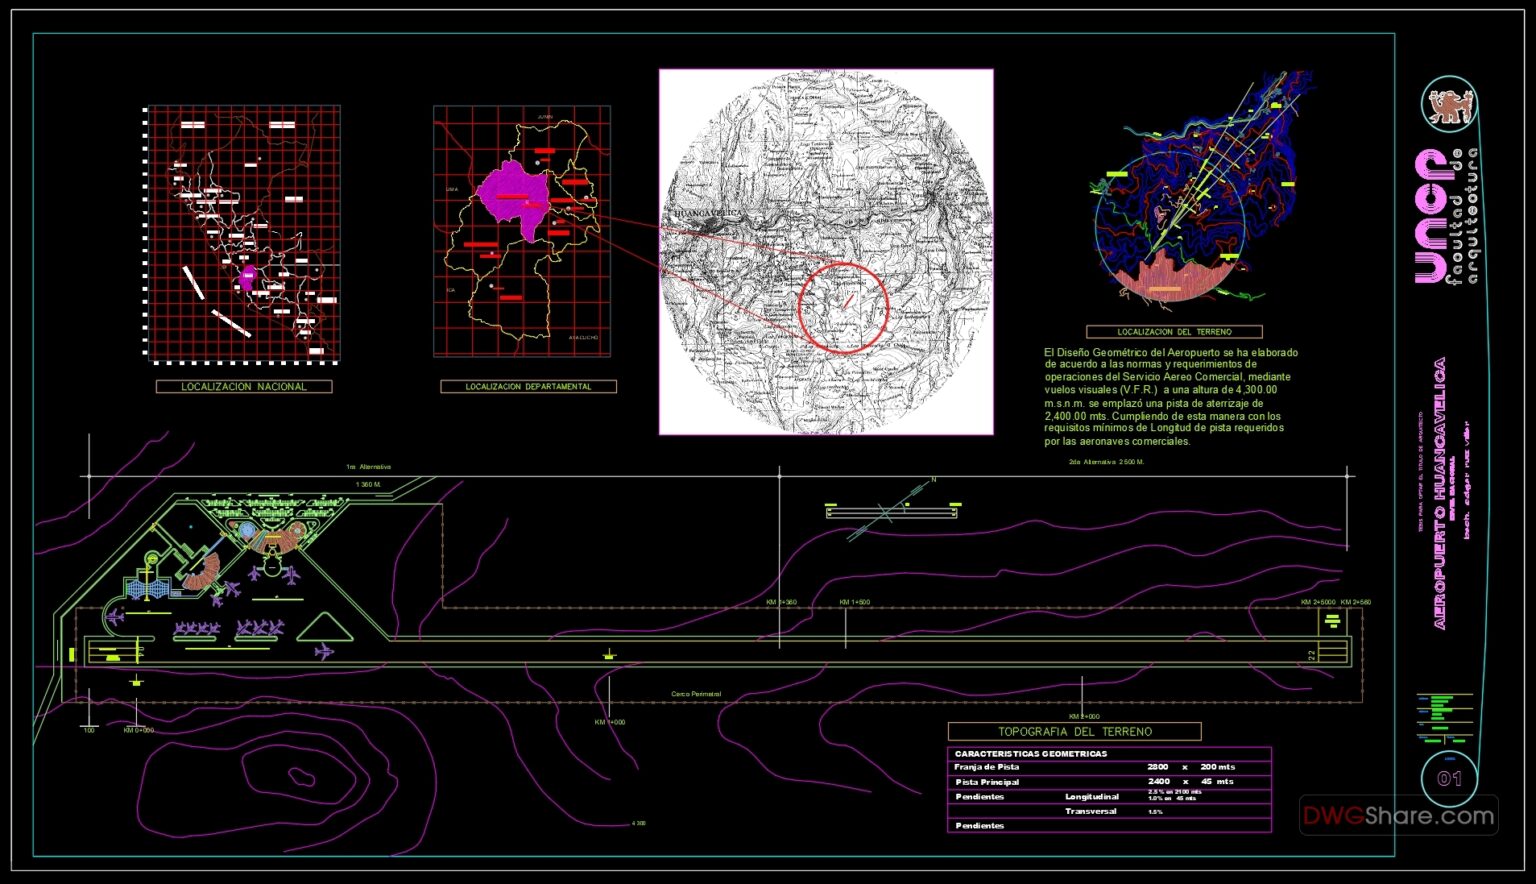The image size is (1536, 884).
Task: Select the LOCALIZACION DEPARTAMENTAL map label
Action: (527, 387)
